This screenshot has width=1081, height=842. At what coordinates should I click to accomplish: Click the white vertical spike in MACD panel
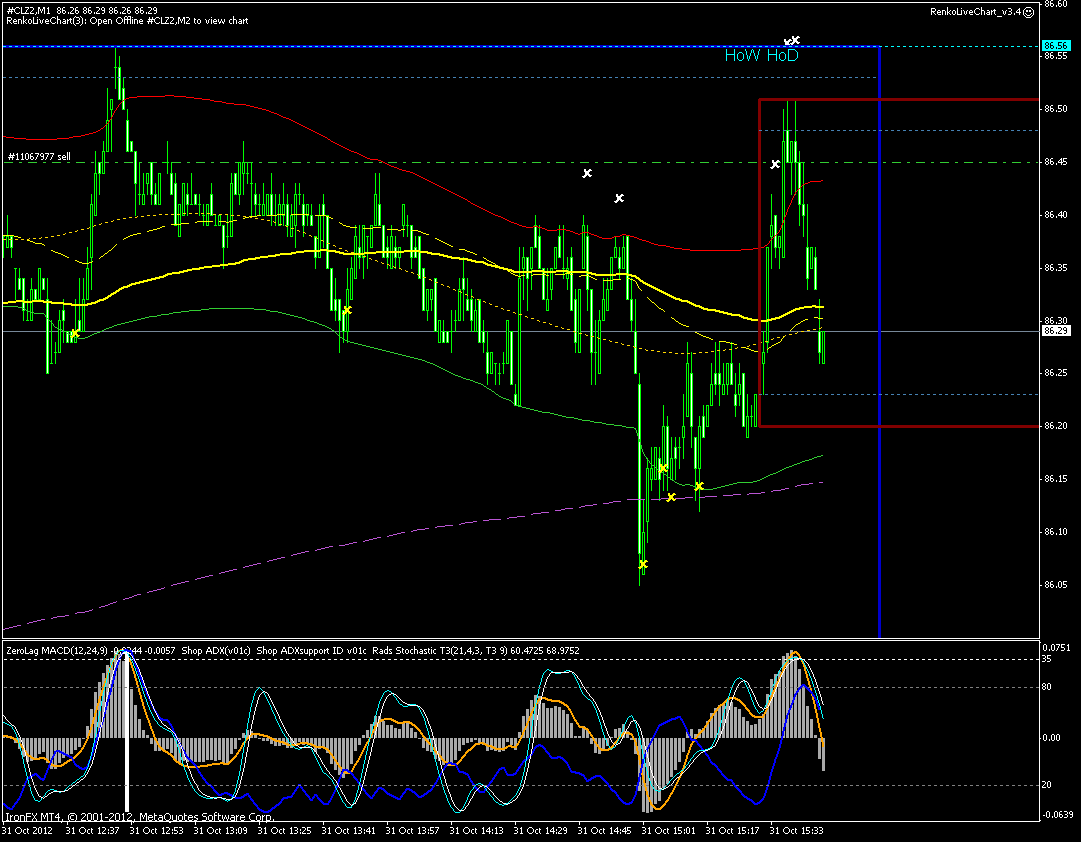[x=127, y=734]
